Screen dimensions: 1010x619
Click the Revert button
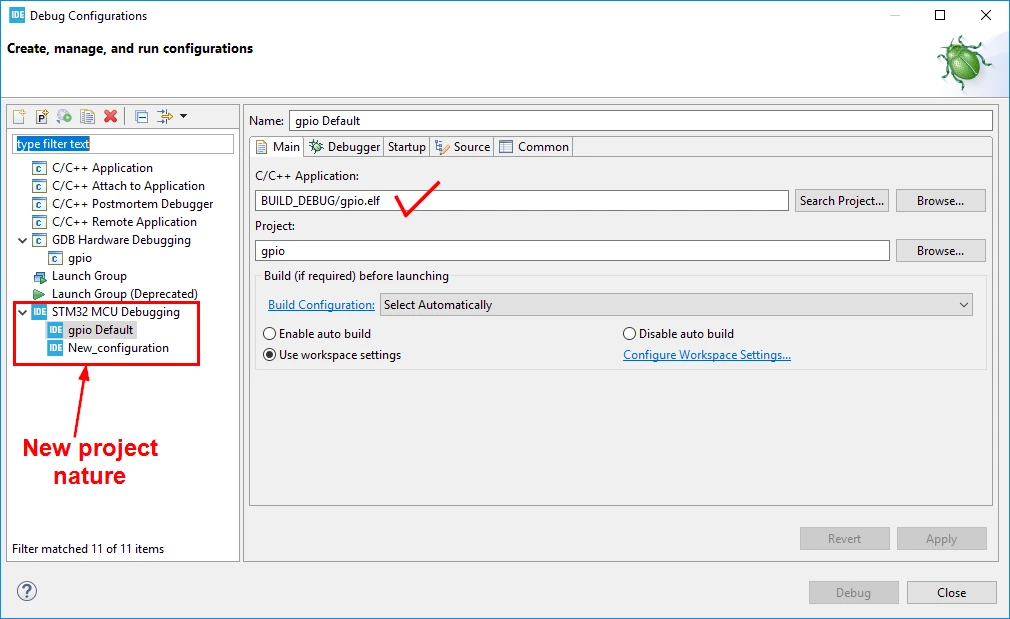click(x=844, y=538)
